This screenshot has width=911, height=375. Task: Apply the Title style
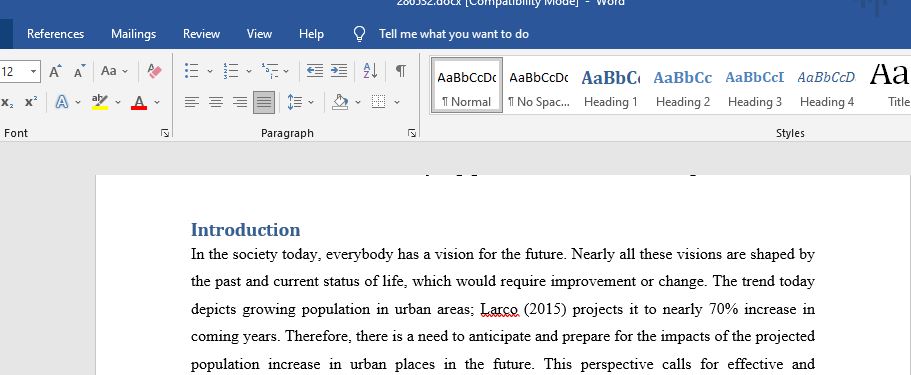pyautogui.click(x=889, y=85)
